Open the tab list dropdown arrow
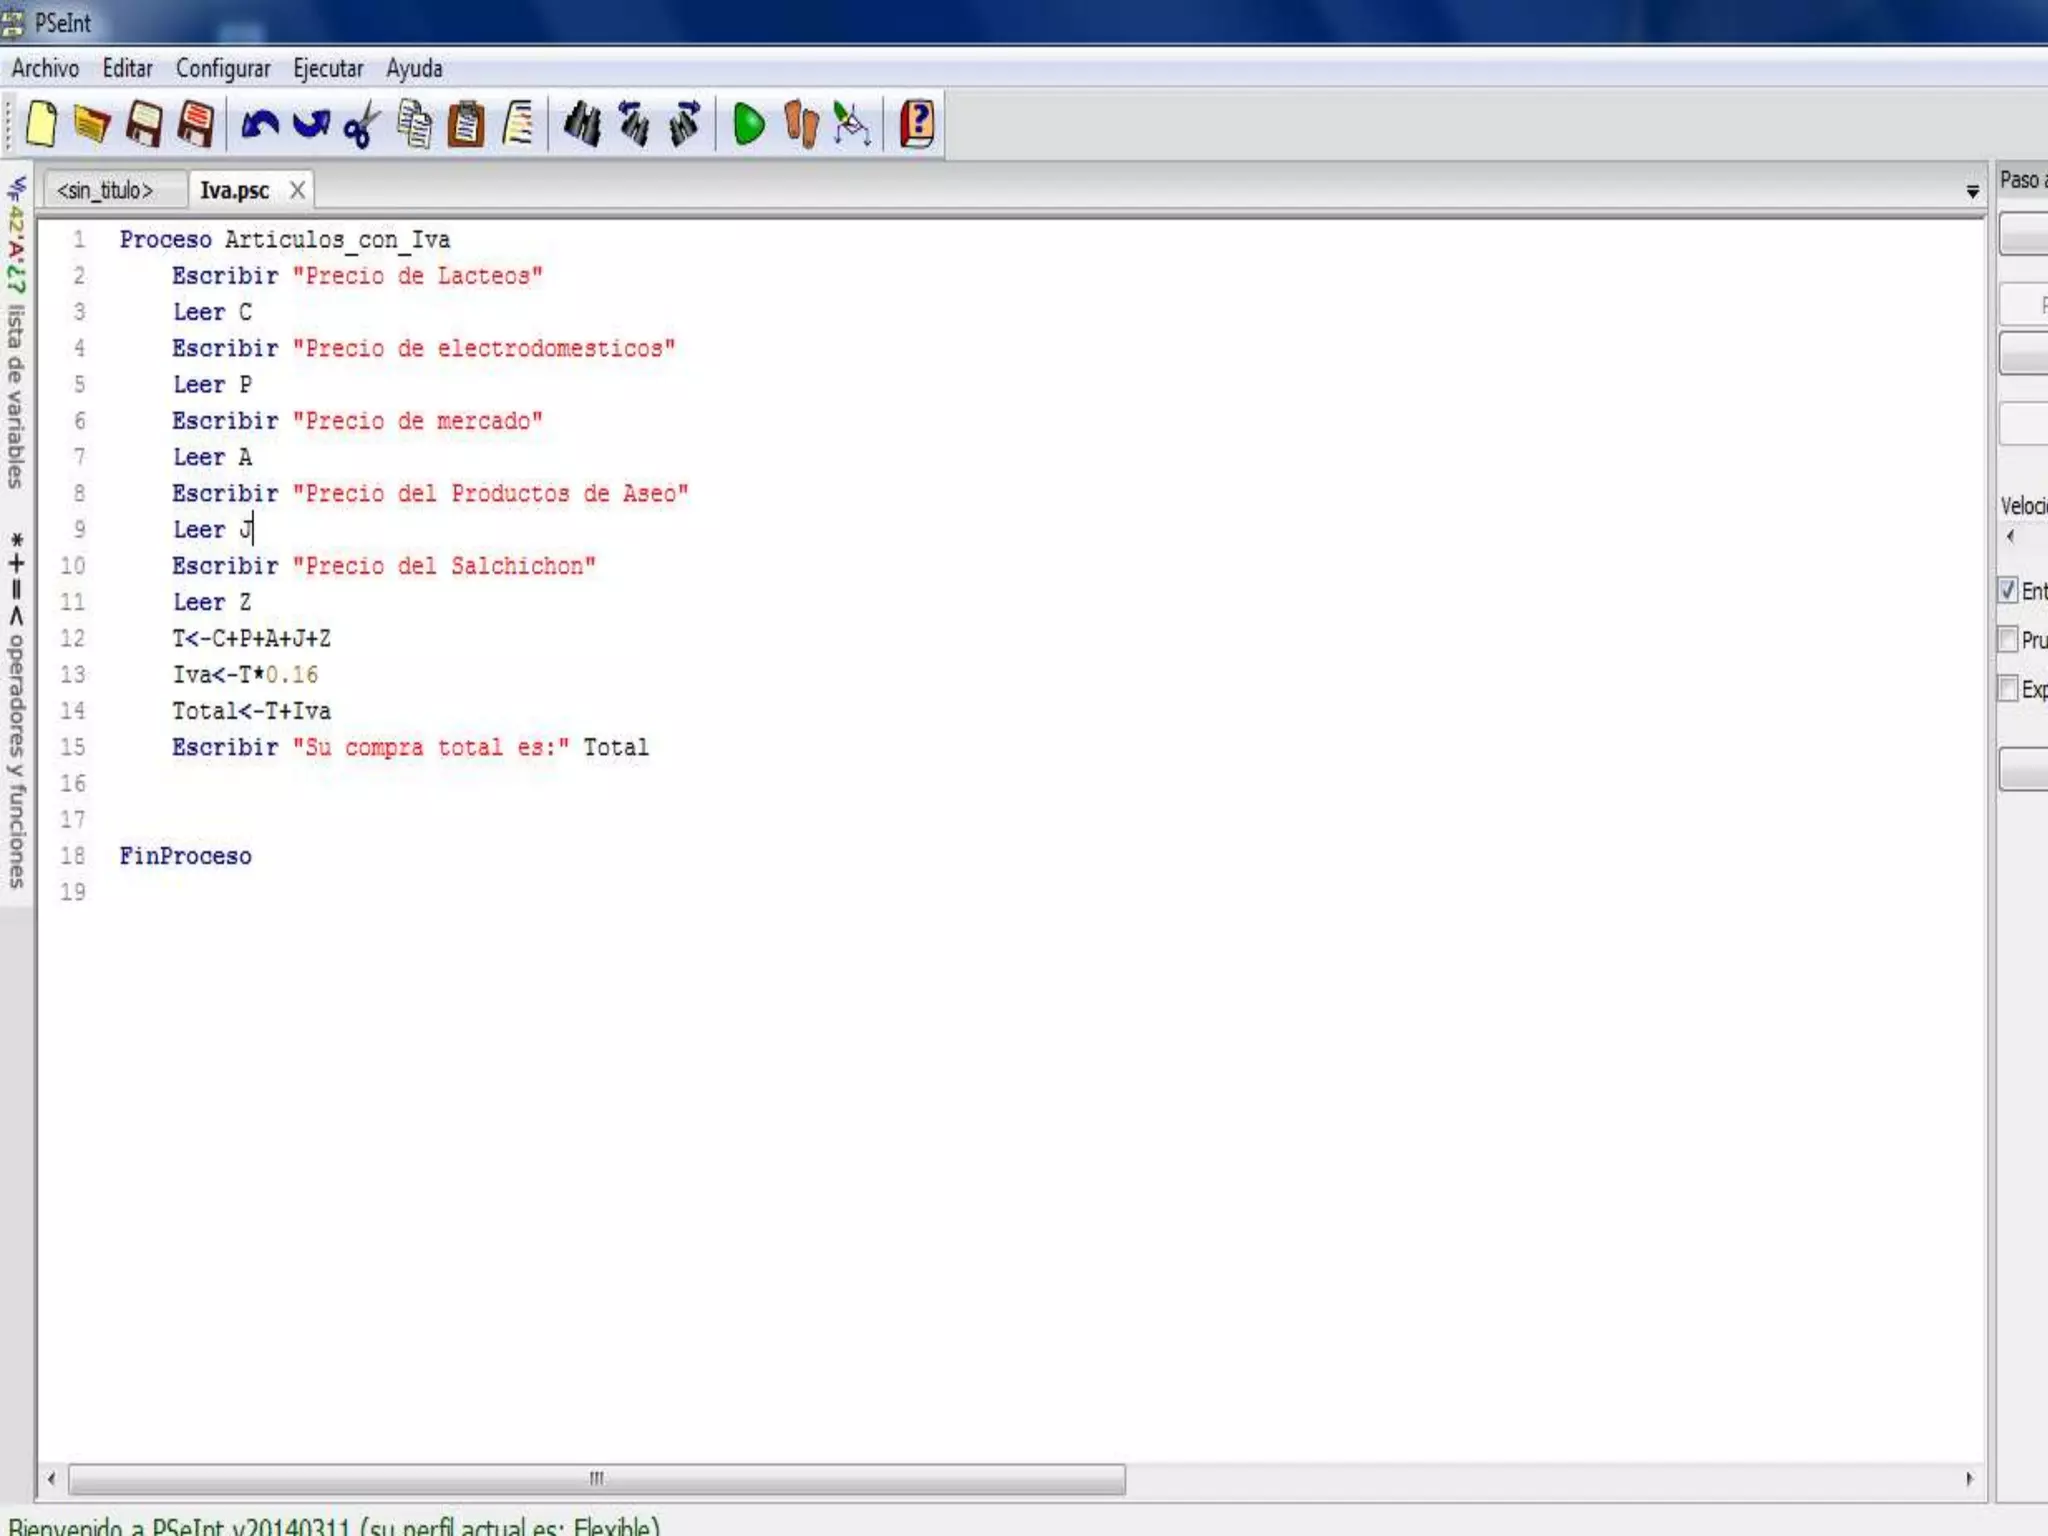The width and height of the screenshot is (2048, 1536). coord(1972,191)
